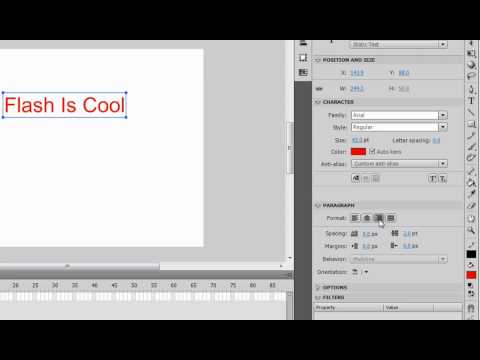
Task: Select the Lasso tool
Action: click(471, 76)
